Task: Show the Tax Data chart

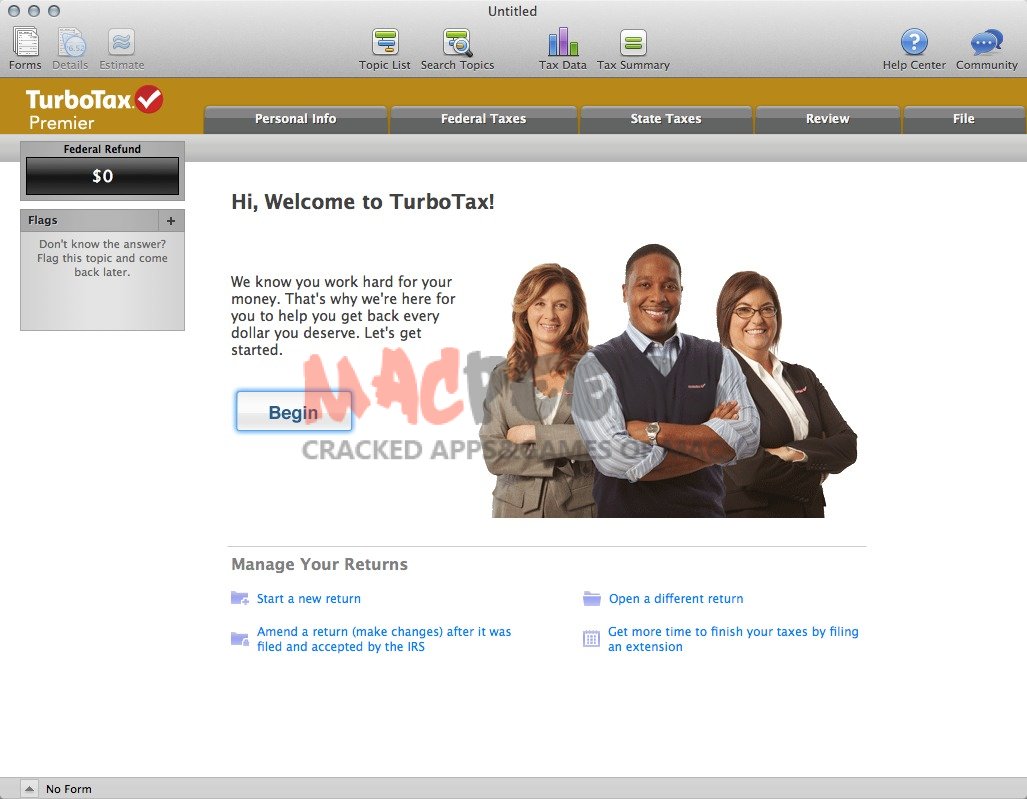Action: (x=563, y=43)
